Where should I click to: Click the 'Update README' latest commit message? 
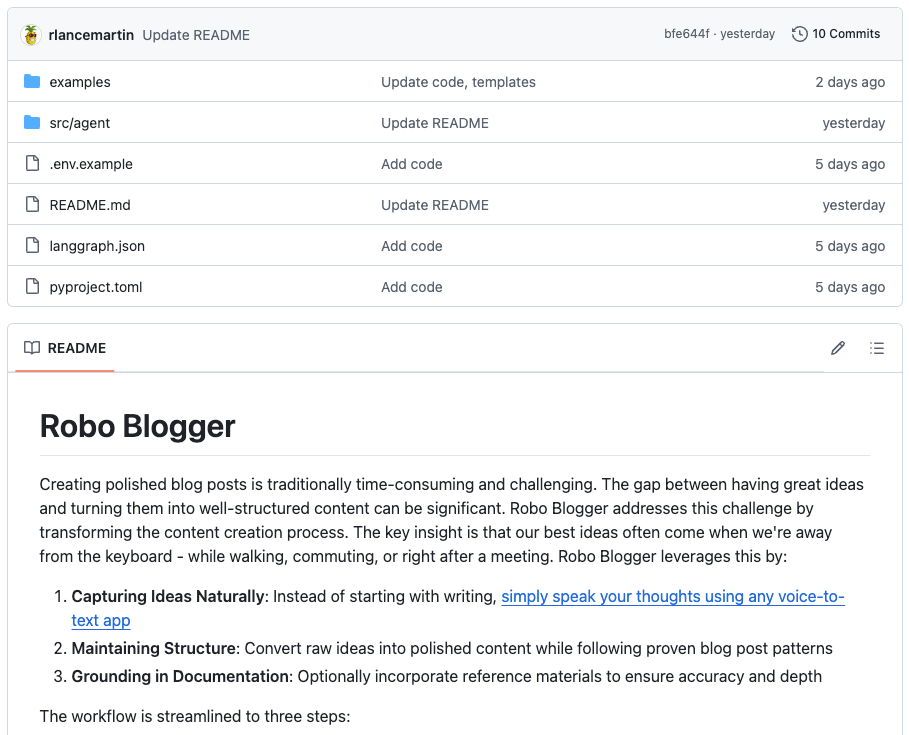pos(196,35)
